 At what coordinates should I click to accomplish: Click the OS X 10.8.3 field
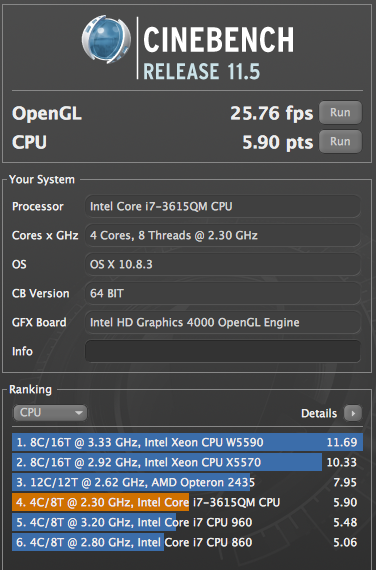coord(223,264)
